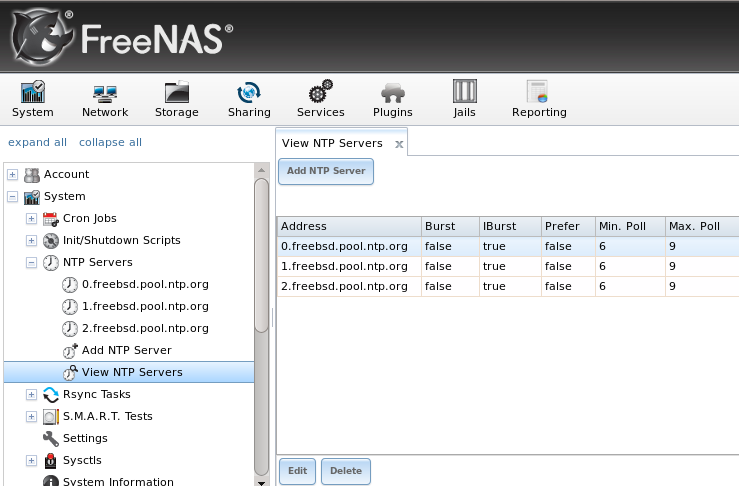The height and width of the screenshot is (486, 739).
Task: Click the S.M.A.R.T. Tests disk icon
Action: tap(50, 417)
